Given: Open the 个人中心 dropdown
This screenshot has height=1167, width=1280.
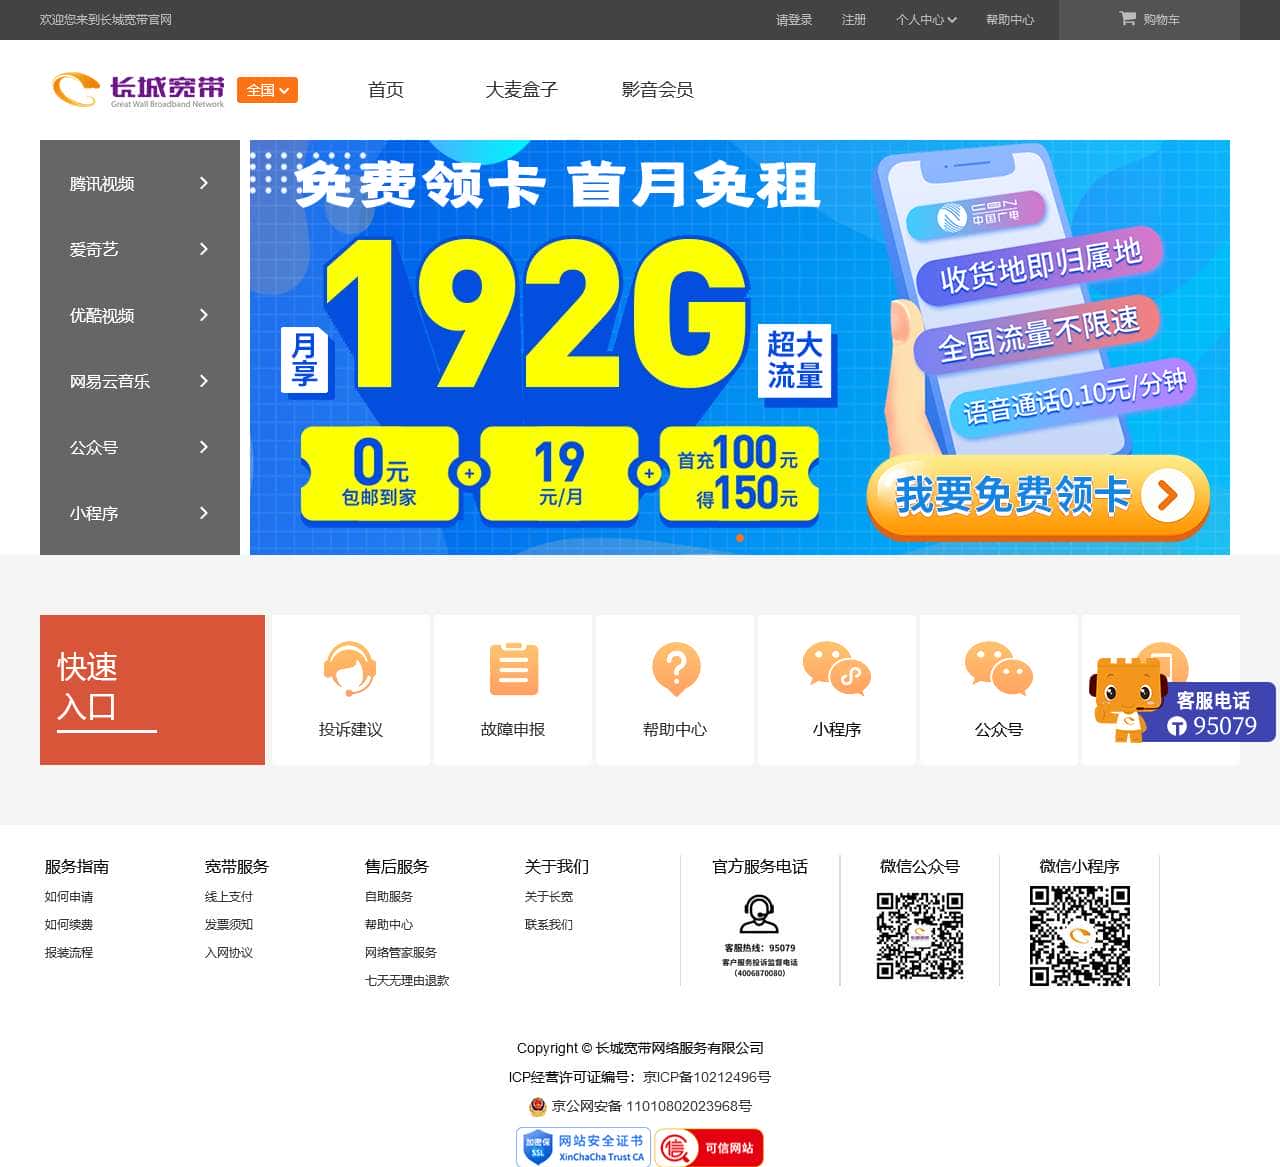Looking at the screenshot, I should click(926, 19).
